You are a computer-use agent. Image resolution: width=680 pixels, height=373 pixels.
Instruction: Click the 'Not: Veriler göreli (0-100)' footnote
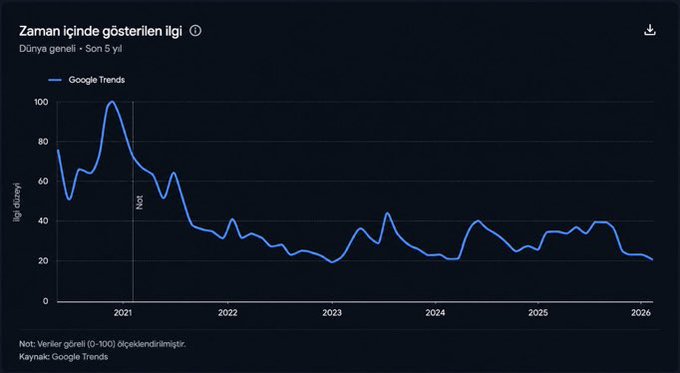pos(102,344)
